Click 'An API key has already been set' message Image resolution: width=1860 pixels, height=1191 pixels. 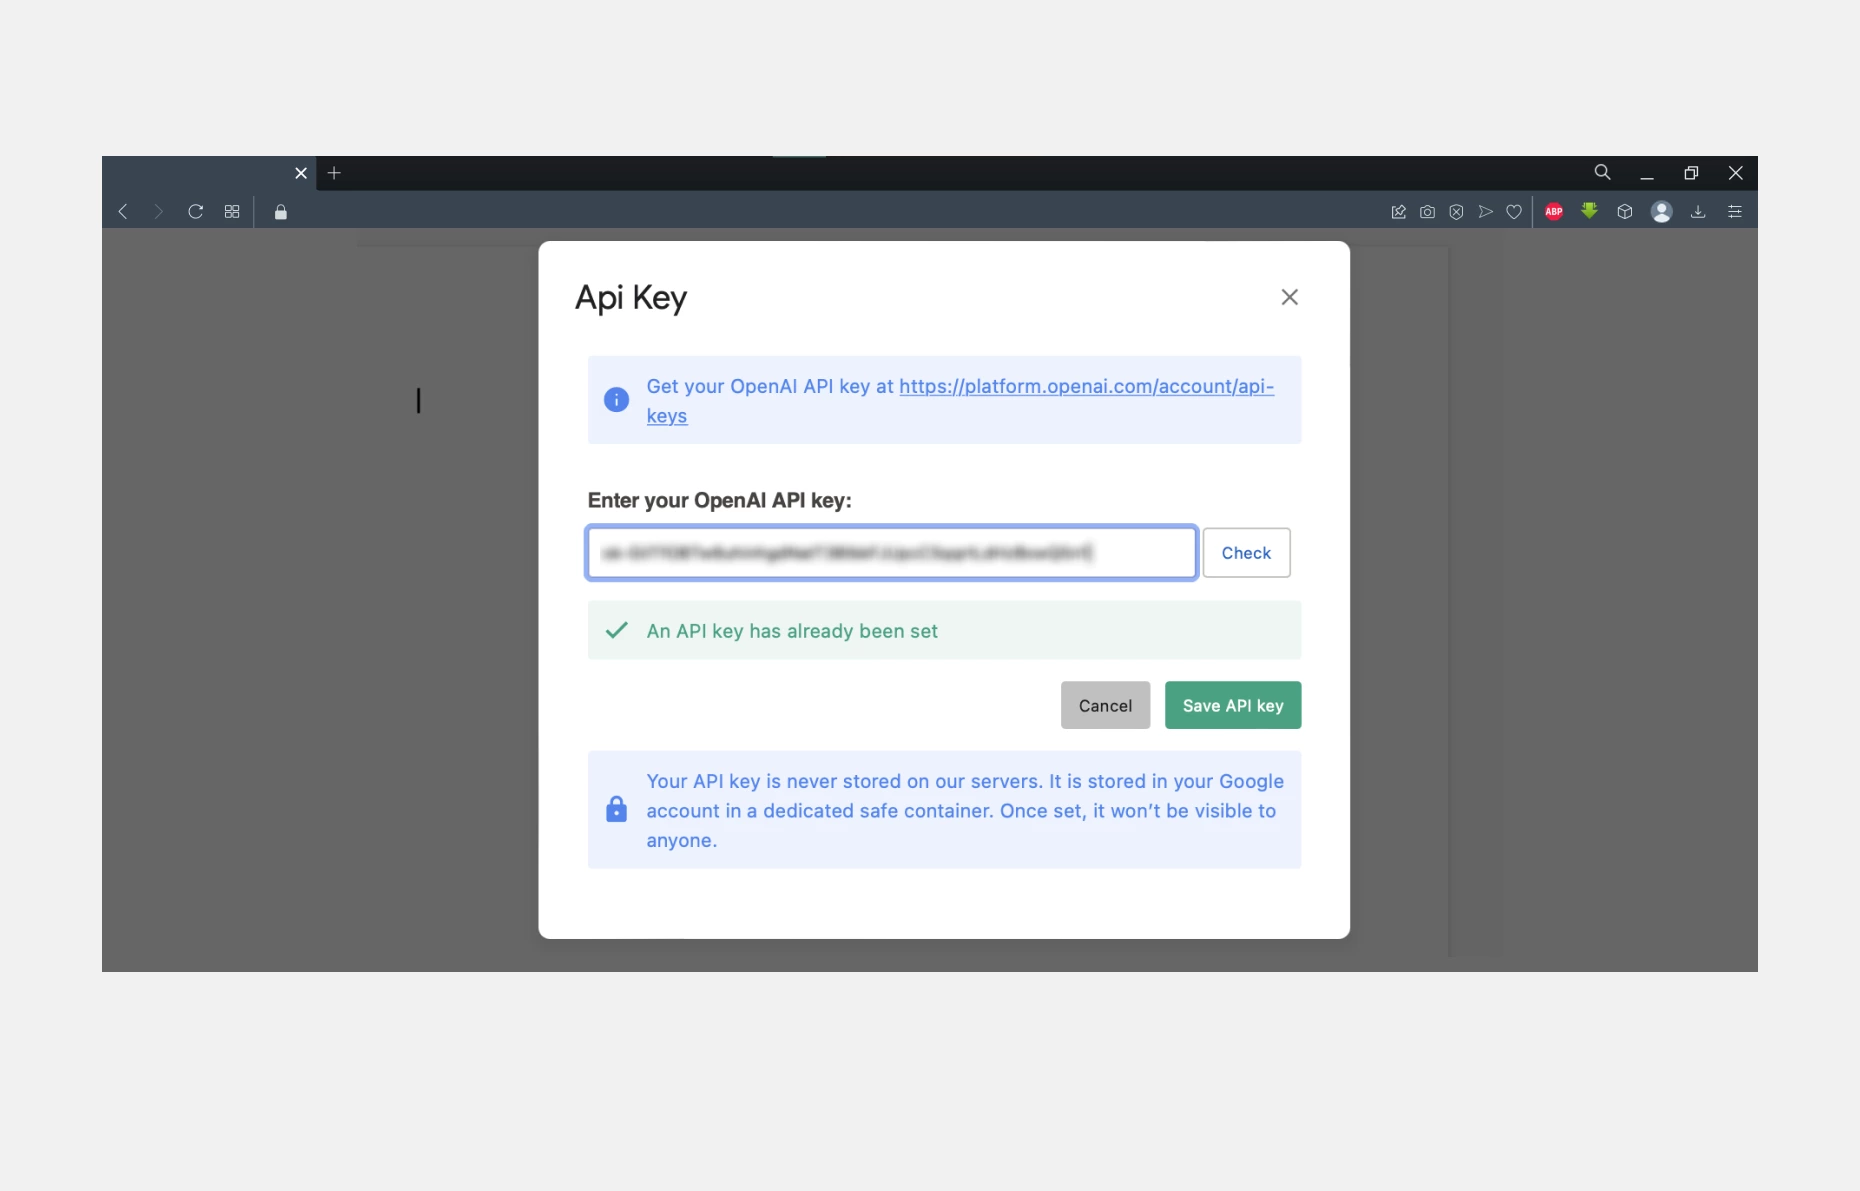(x=792, y=631)
